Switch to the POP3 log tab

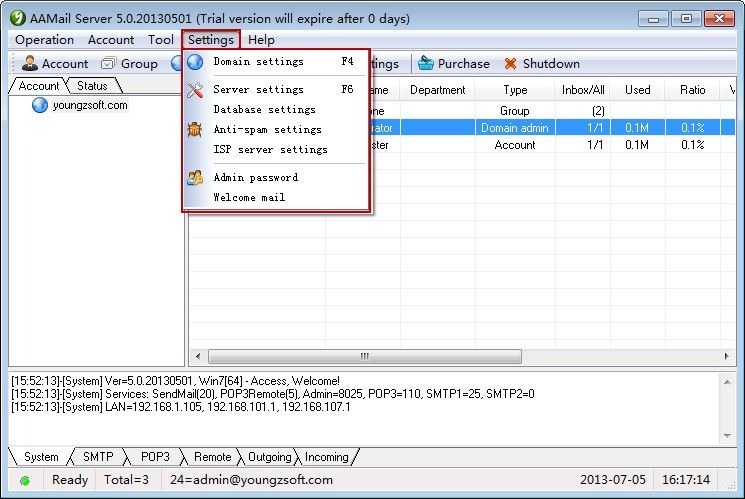[155, 457]
